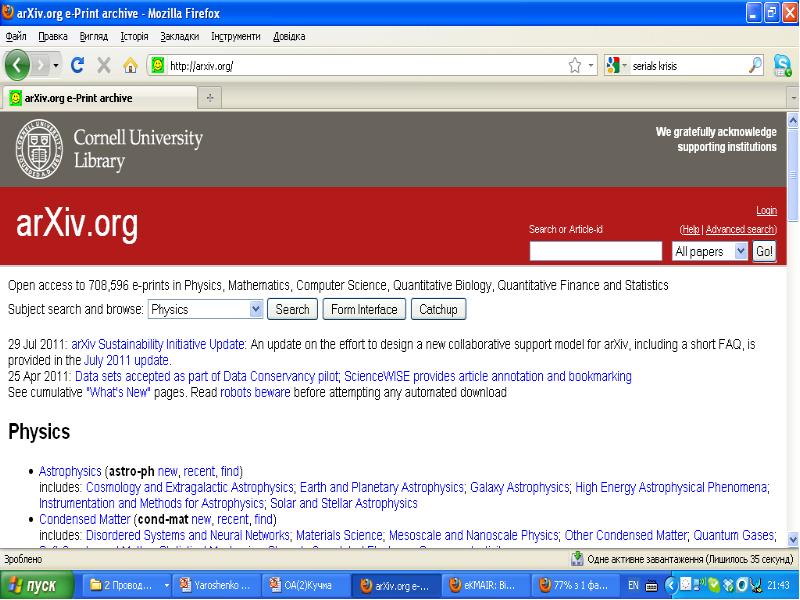Reload the page with the refresh icon

(77, 66)
